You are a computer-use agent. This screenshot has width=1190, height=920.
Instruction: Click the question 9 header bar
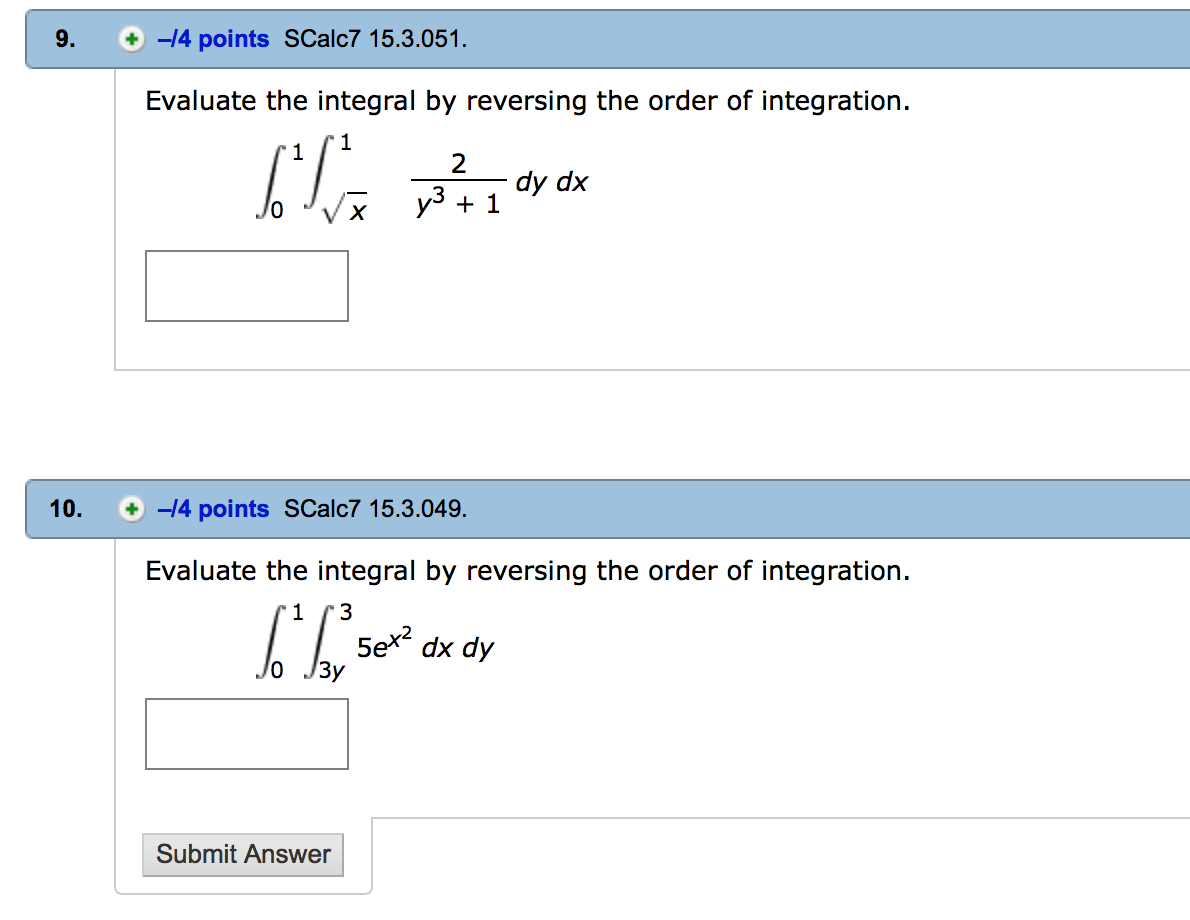click(x=600, y=38)
